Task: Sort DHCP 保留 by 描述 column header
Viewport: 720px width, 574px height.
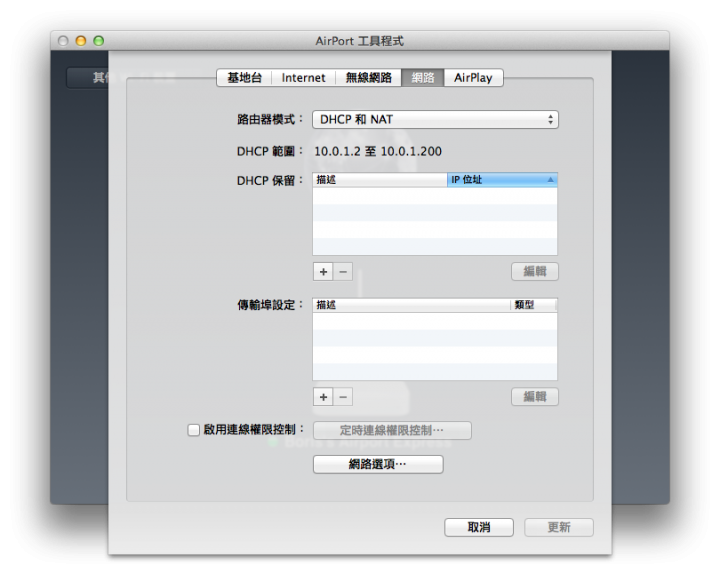Action: click(380, 180)
